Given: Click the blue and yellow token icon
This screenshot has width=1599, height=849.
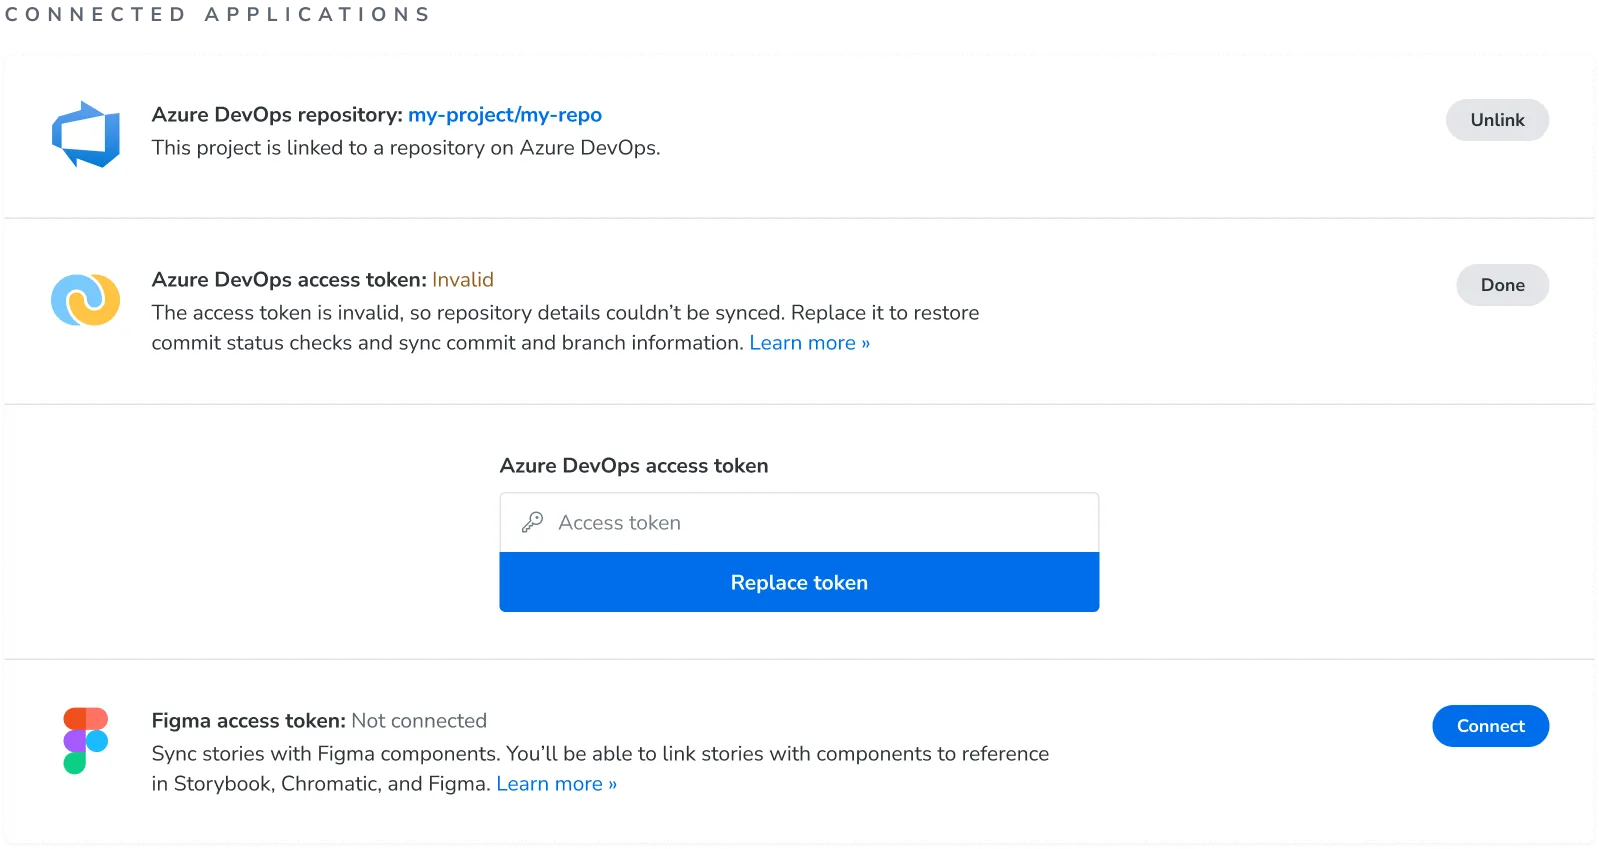Looking at the screenshot, I should 86,300.
